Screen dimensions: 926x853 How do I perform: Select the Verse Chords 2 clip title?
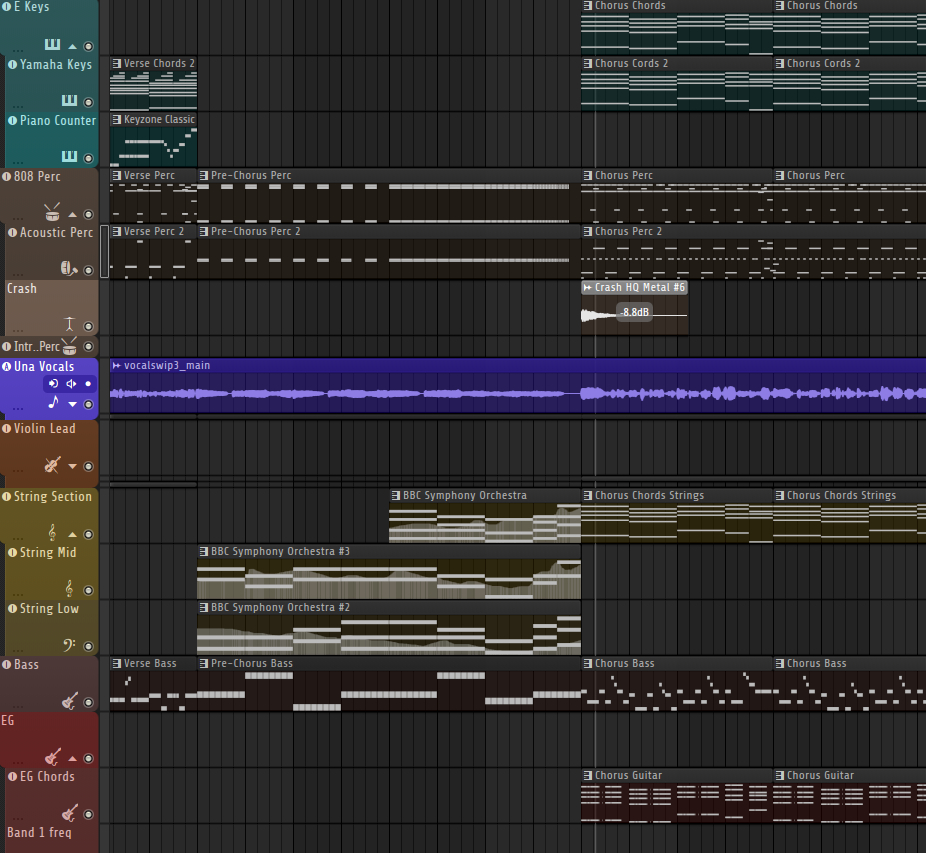(158, 63)
